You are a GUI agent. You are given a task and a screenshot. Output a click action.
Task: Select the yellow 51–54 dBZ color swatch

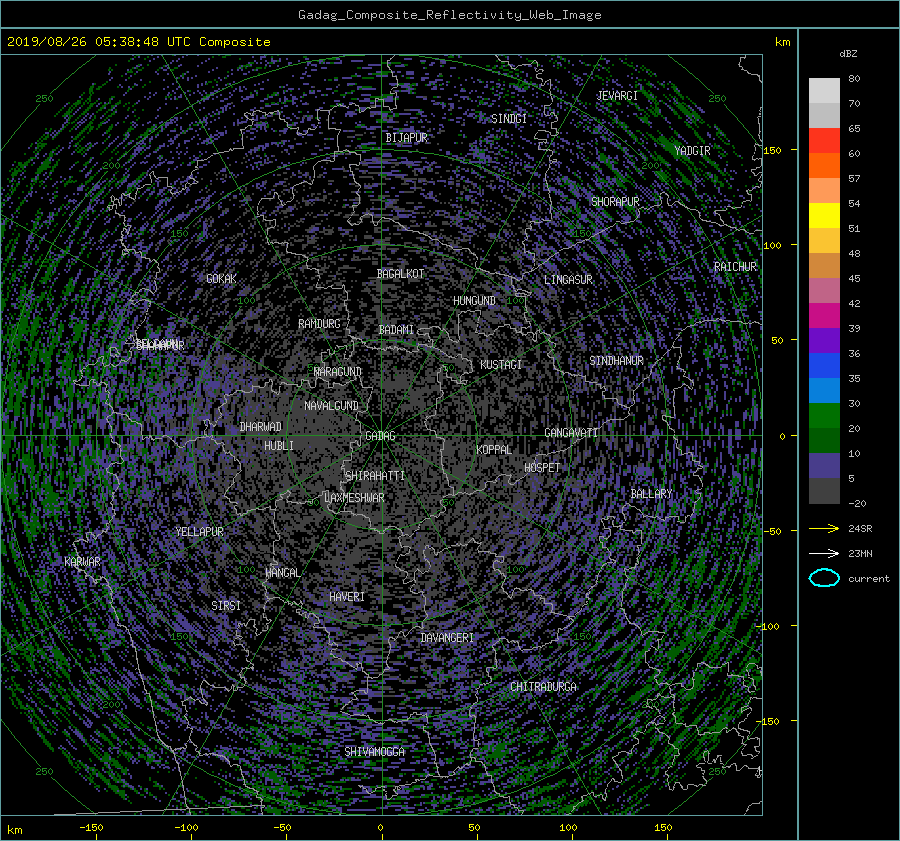point(824,216)
